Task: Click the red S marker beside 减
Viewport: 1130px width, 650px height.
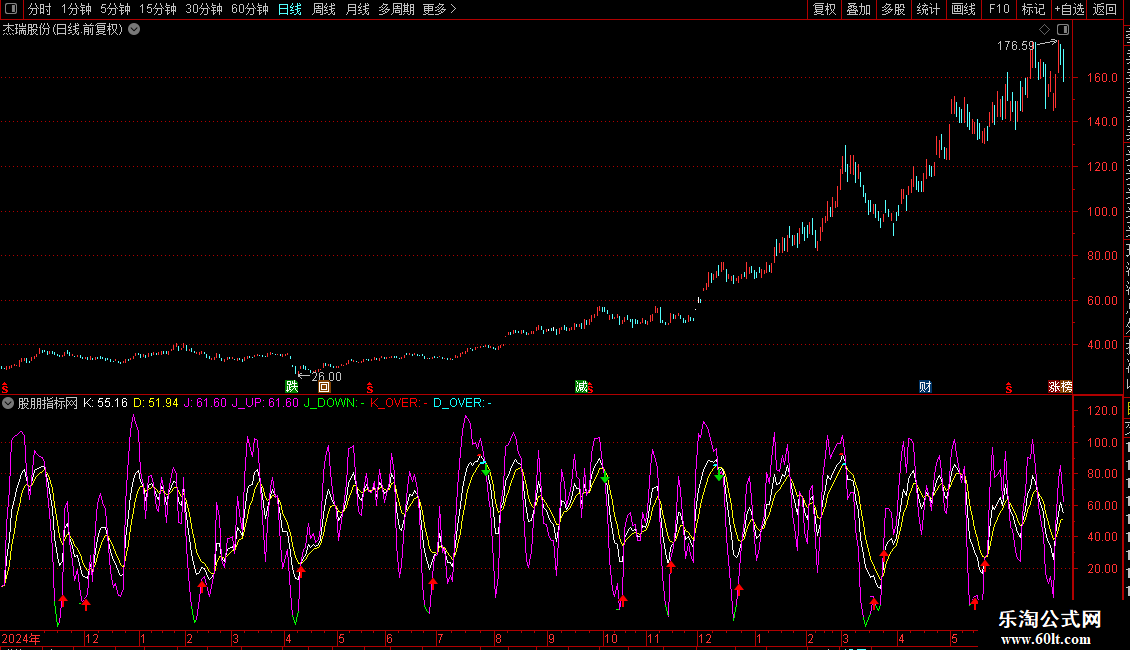Action: (590, 388)
